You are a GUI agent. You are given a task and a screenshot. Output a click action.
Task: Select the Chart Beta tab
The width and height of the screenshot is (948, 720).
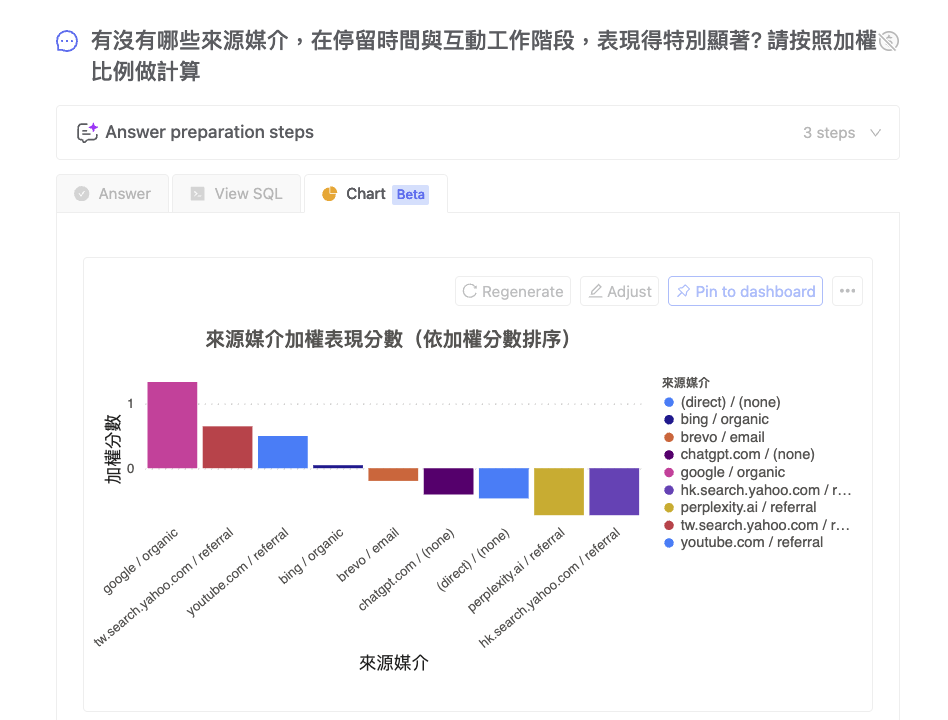click(x=376, y=193)
